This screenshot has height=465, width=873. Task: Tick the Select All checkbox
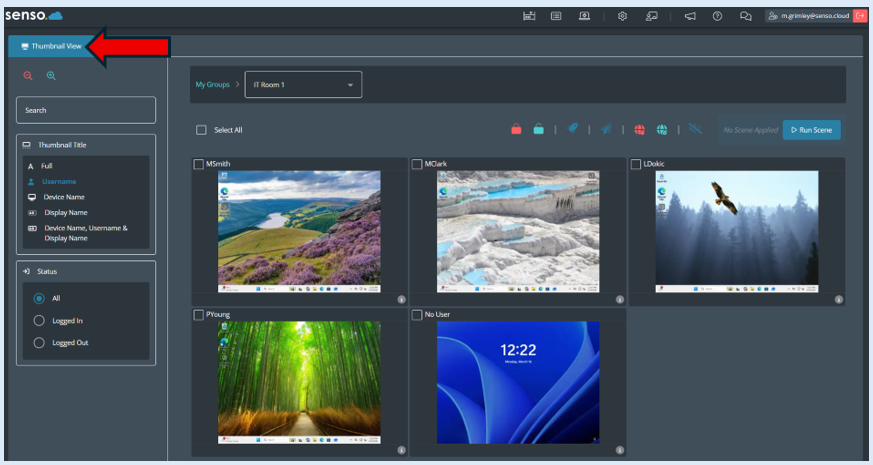tap(201, 130)
